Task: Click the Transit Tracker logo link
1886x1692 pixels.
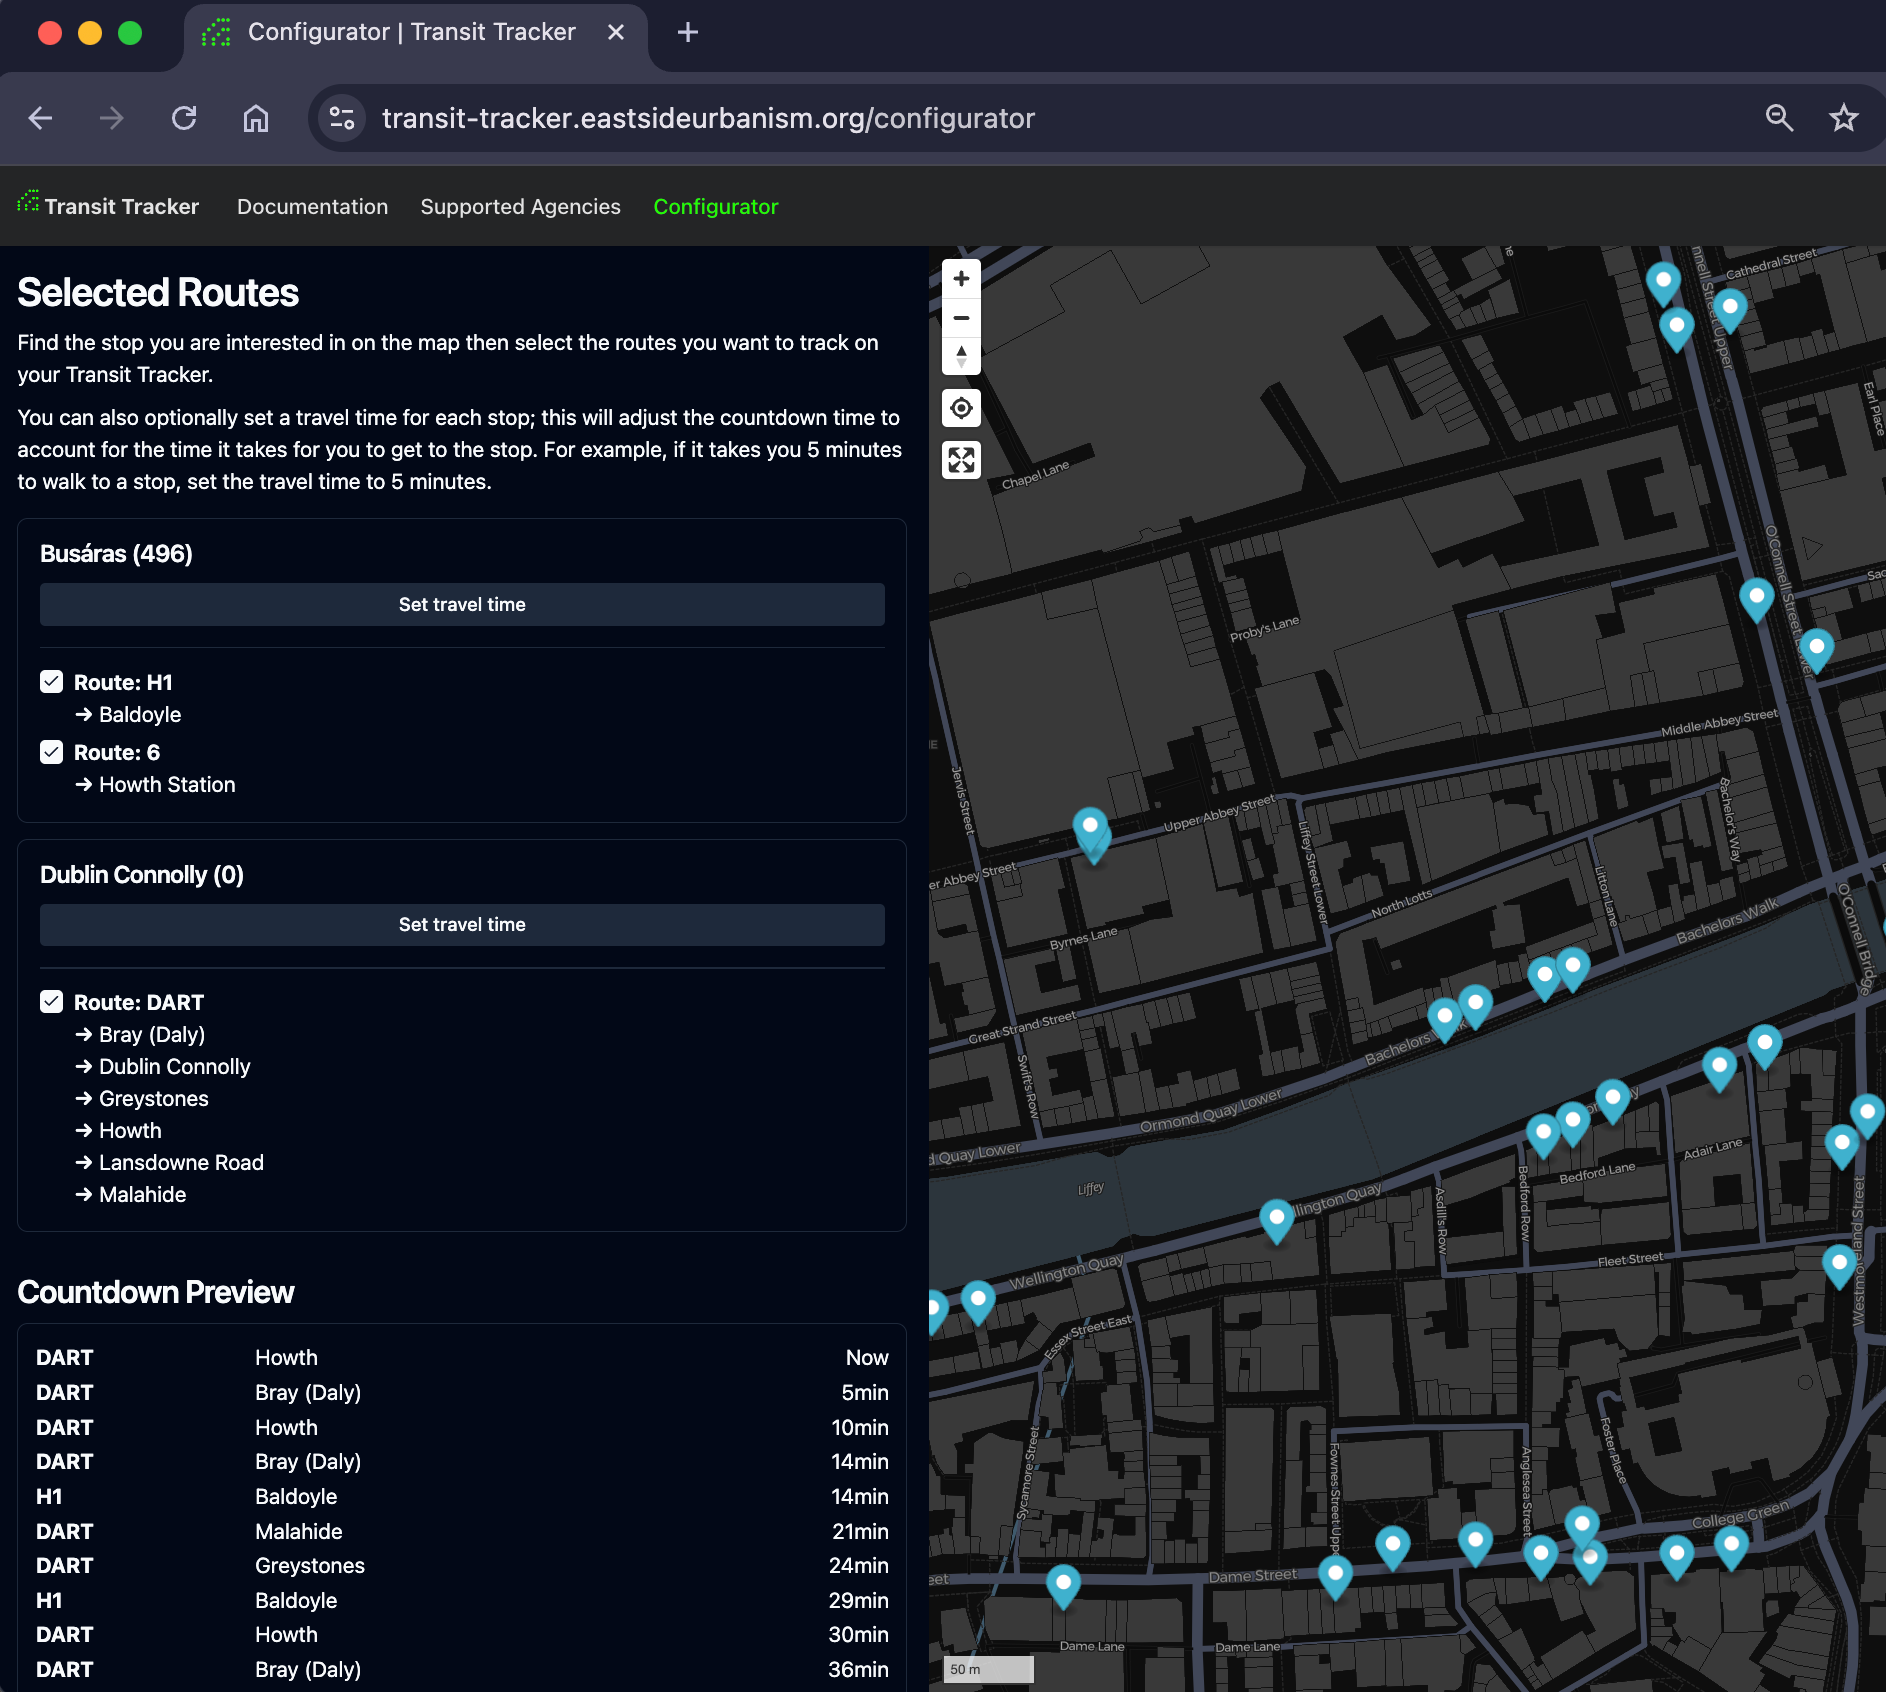Action: tap(108, 206)
